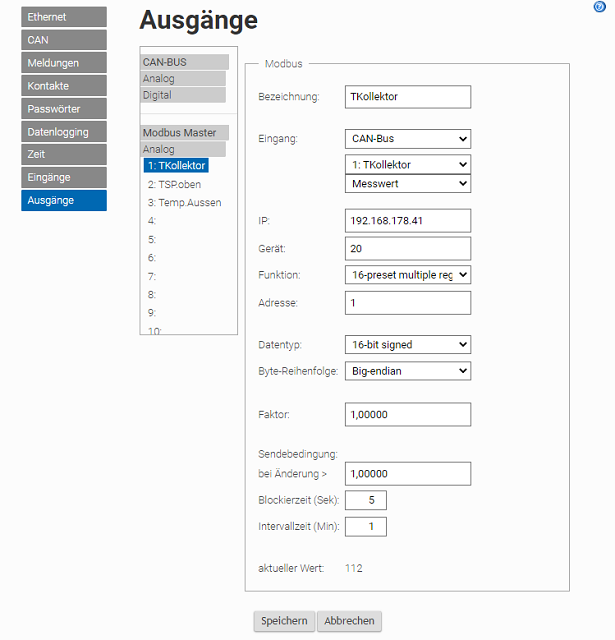Open the Messwert dropdown
The width and height of the screenshot is (615, 640).
click(x=408, y=184)
